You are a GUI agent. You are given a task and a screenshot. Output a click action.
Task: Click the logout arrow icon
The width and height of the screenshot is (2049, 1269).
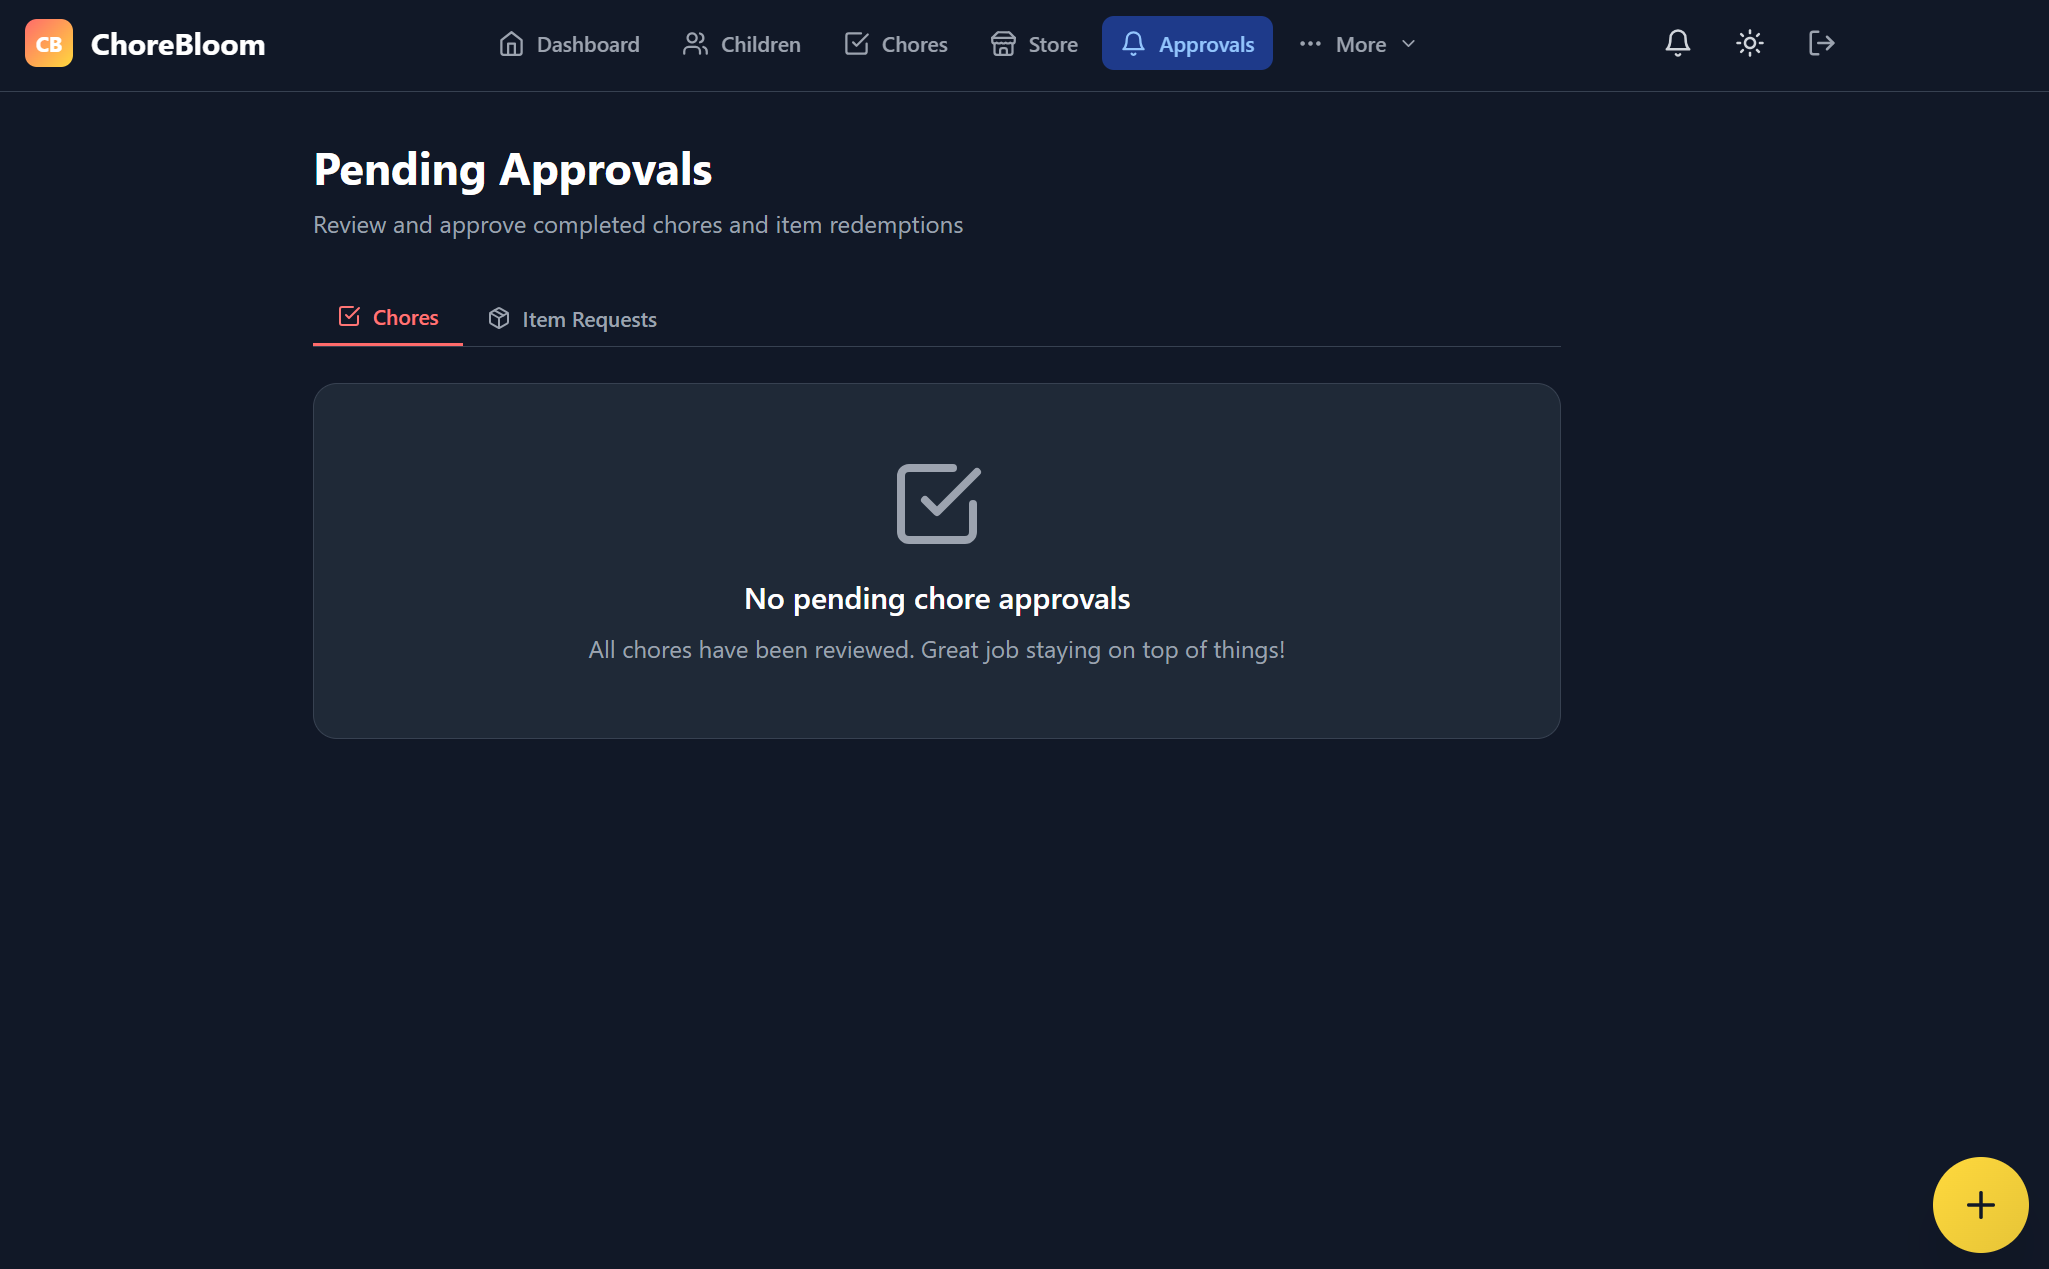(x=1821, y=43)
